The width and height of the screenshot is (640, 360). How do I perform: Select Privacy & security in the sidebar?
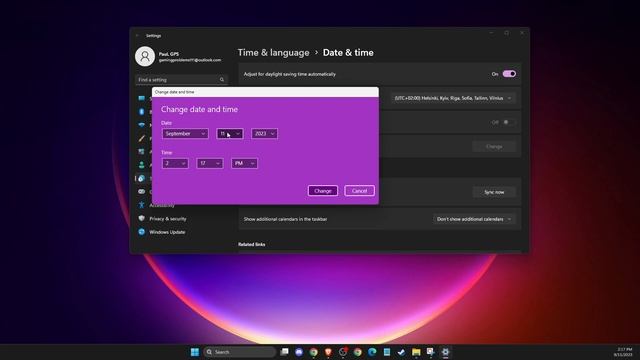click(x=168, y=219)
